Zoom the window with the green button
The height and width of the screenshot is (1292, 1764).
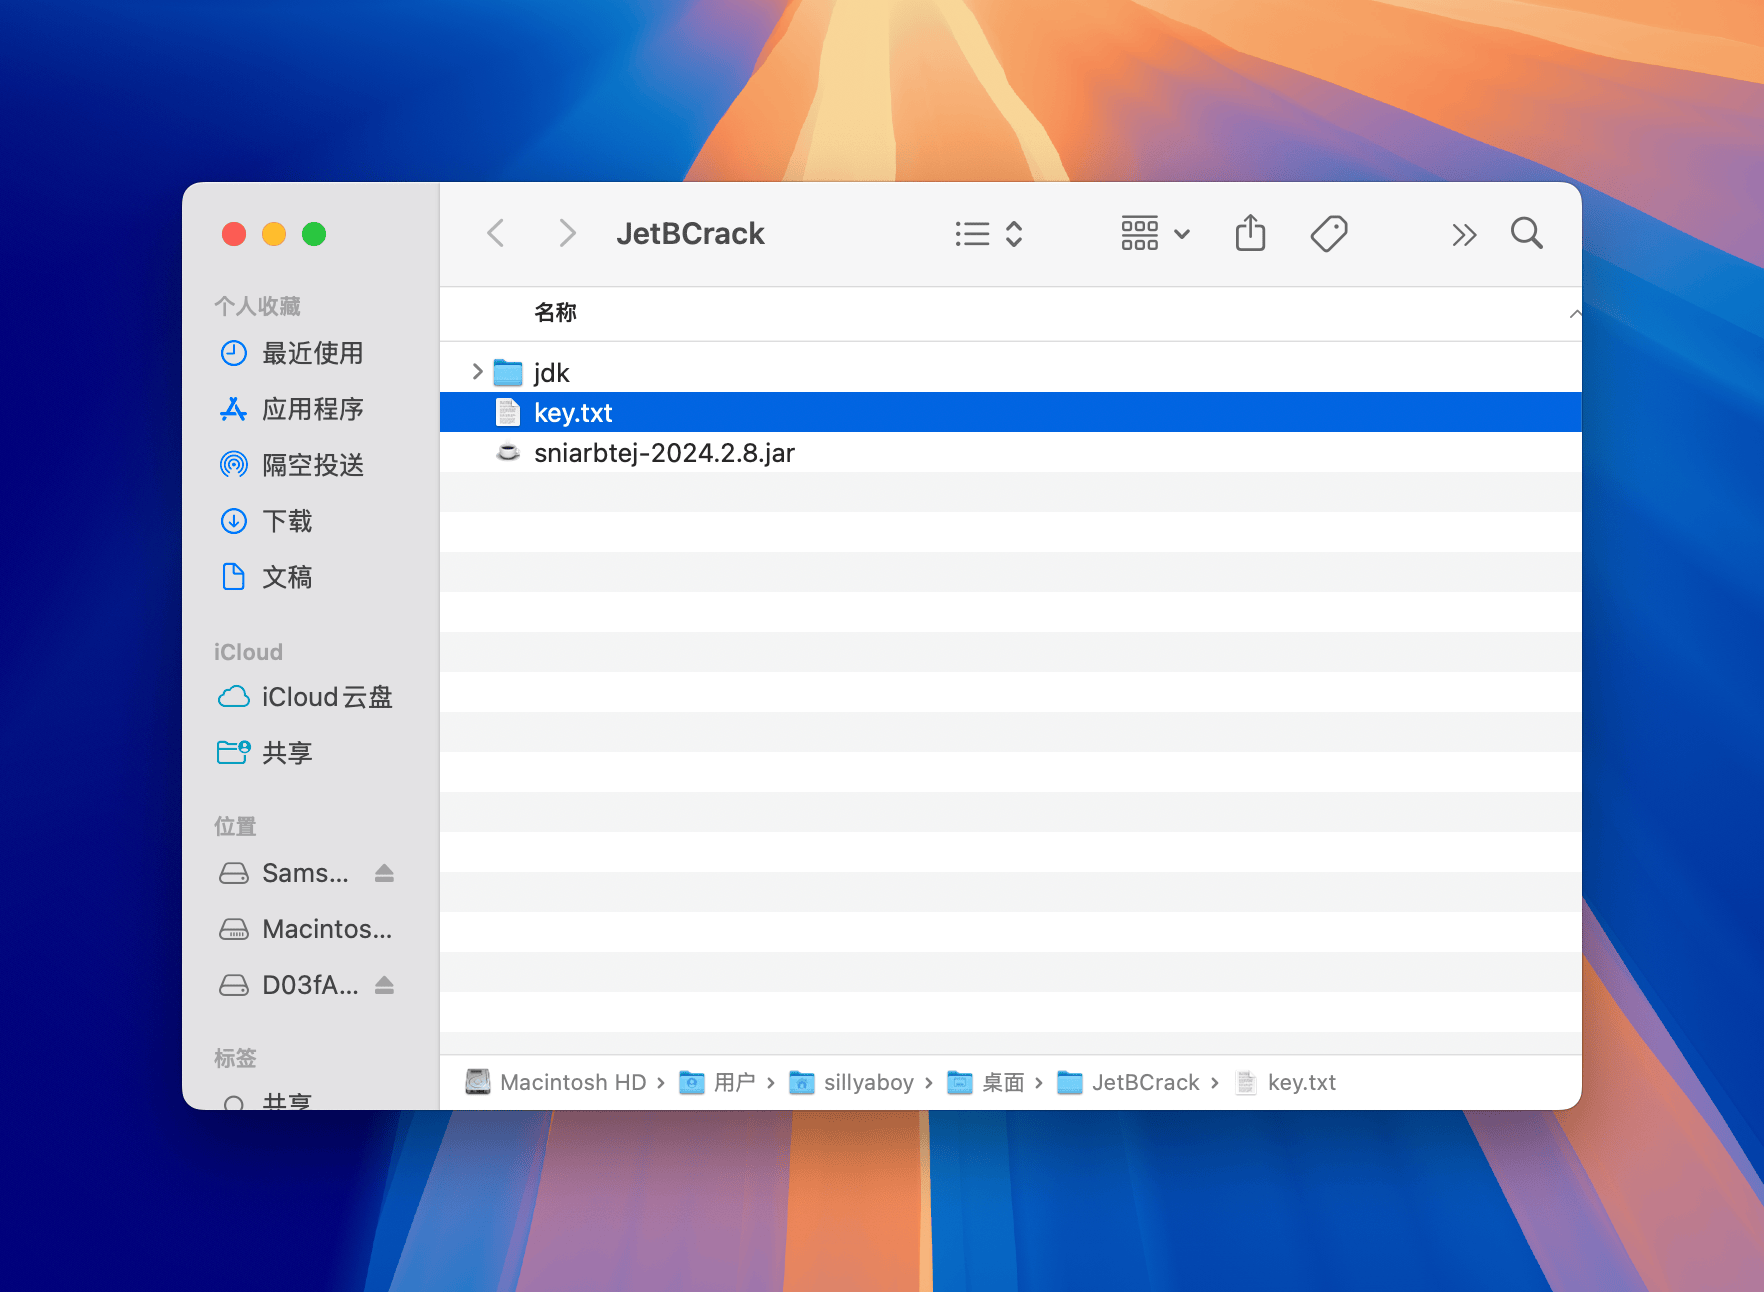pyautogui.click(x=314, y=234)
